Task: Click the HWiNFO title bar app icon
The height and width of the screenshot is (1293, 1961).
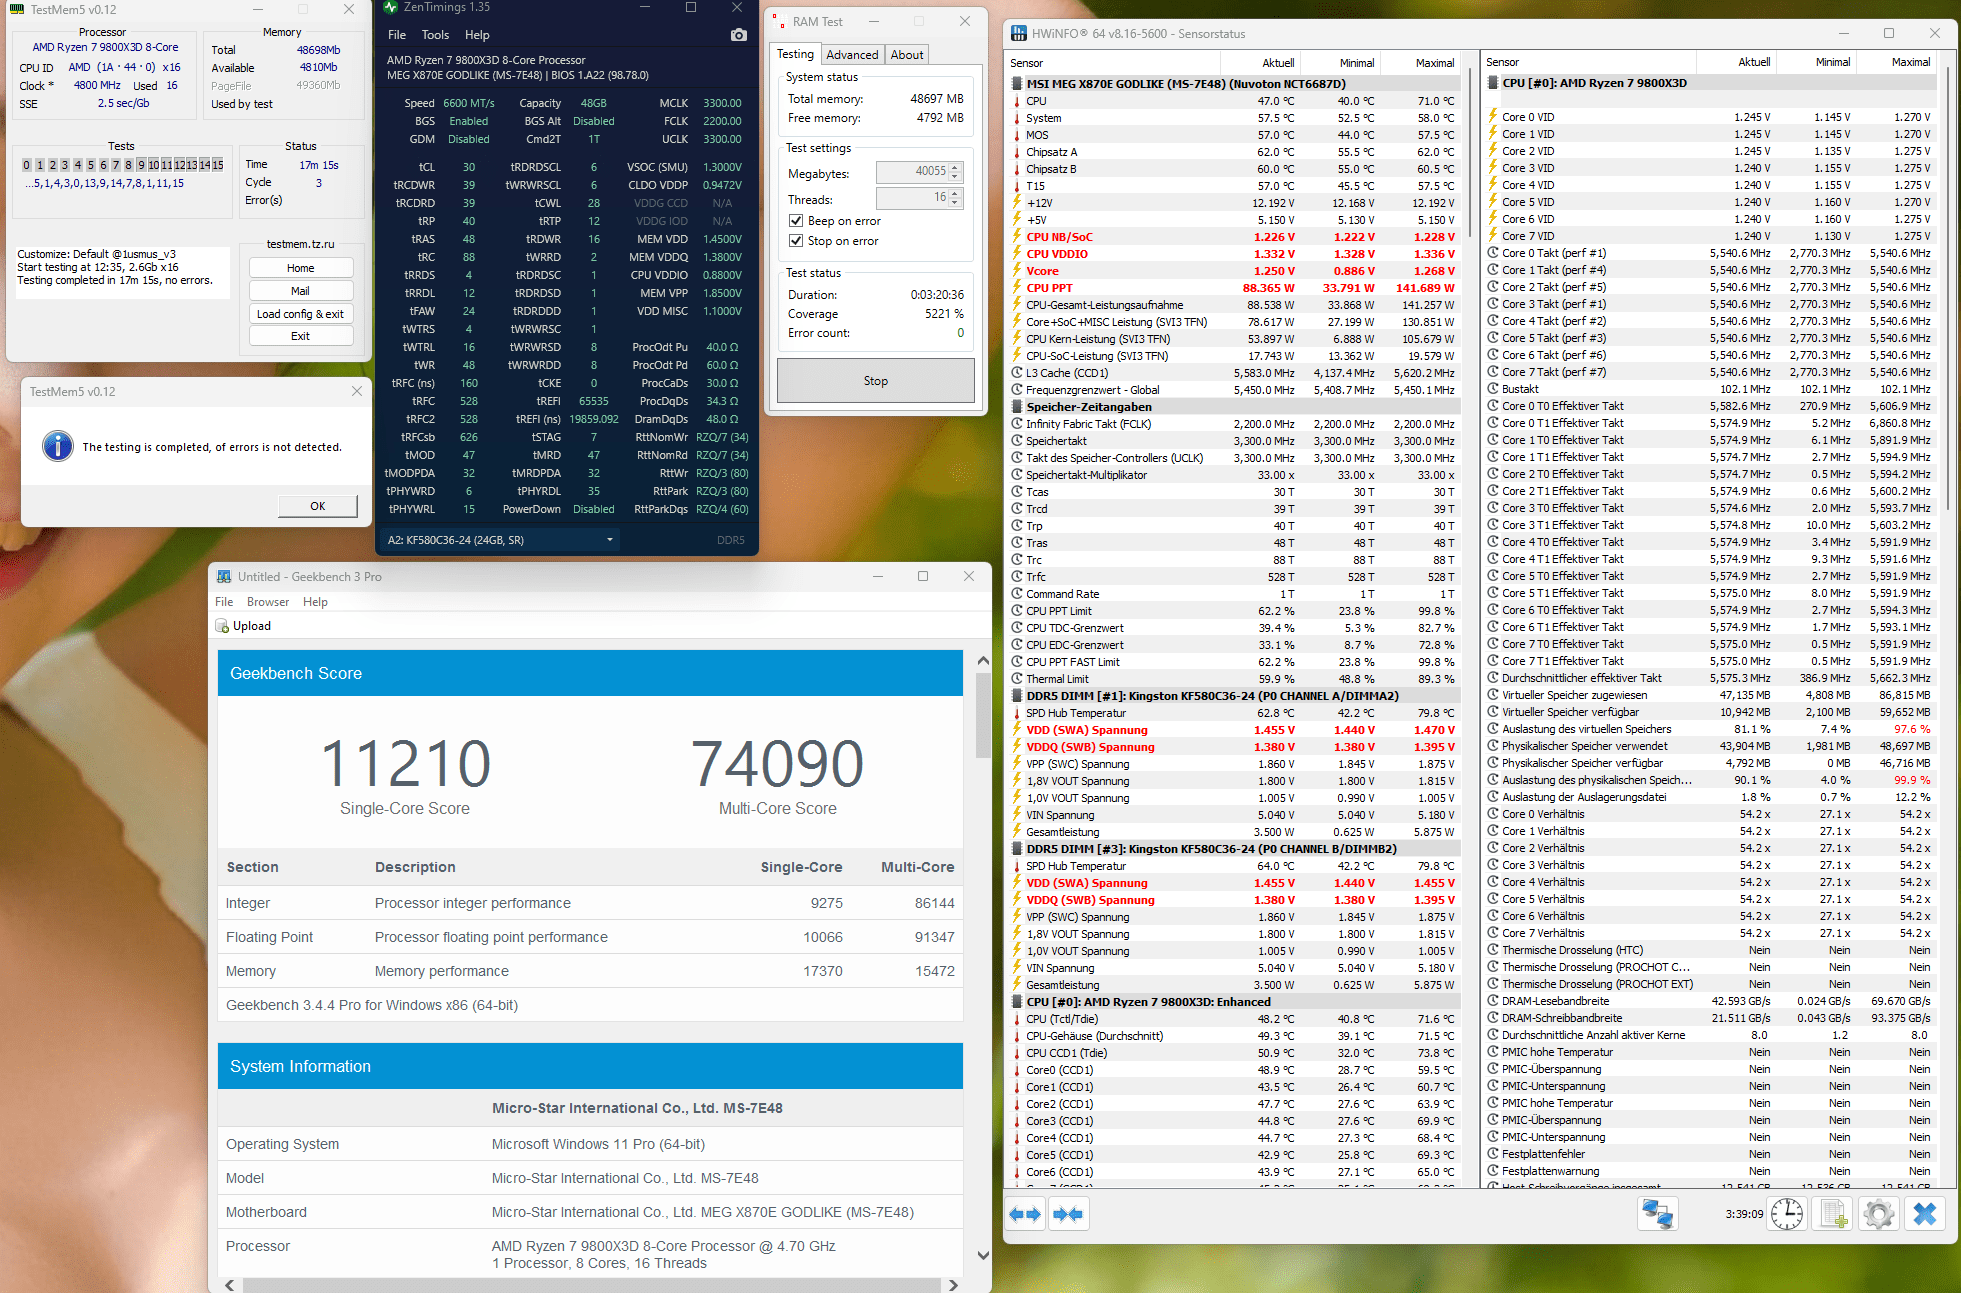Action: pos(1019,33)
